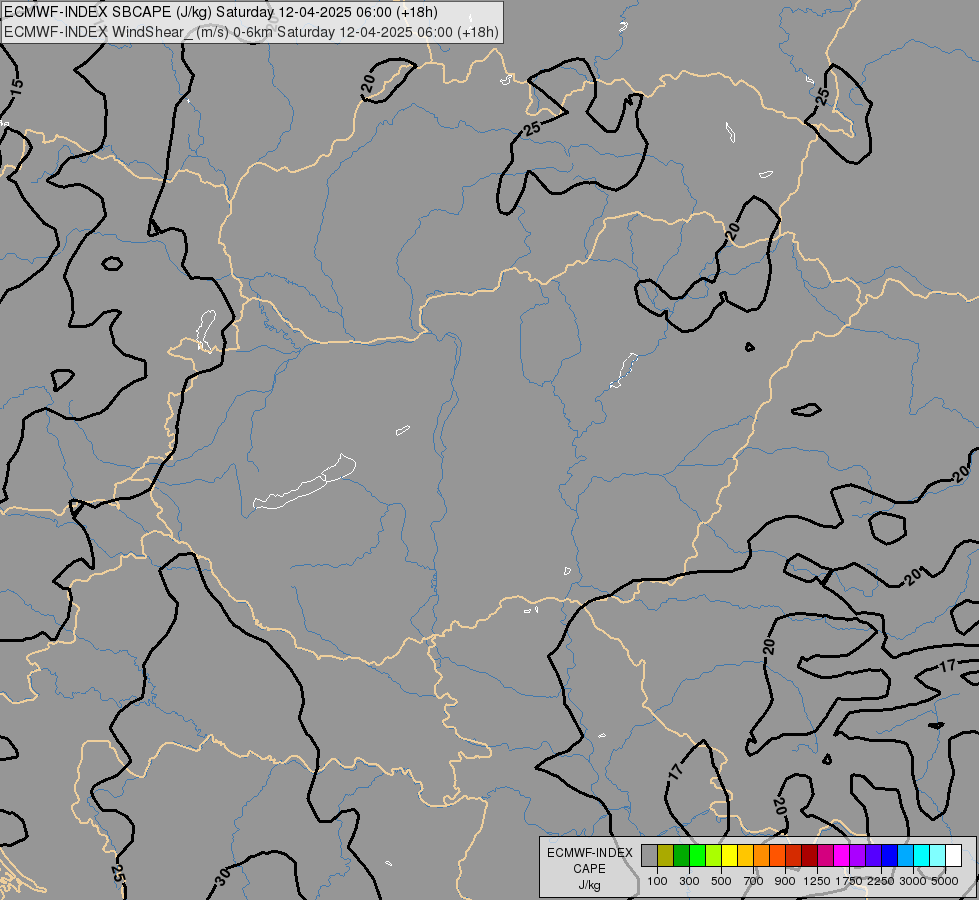This screenshot has width=979, height=900.
Task: Click legend value '700'
Action: [x=754, y=881]
